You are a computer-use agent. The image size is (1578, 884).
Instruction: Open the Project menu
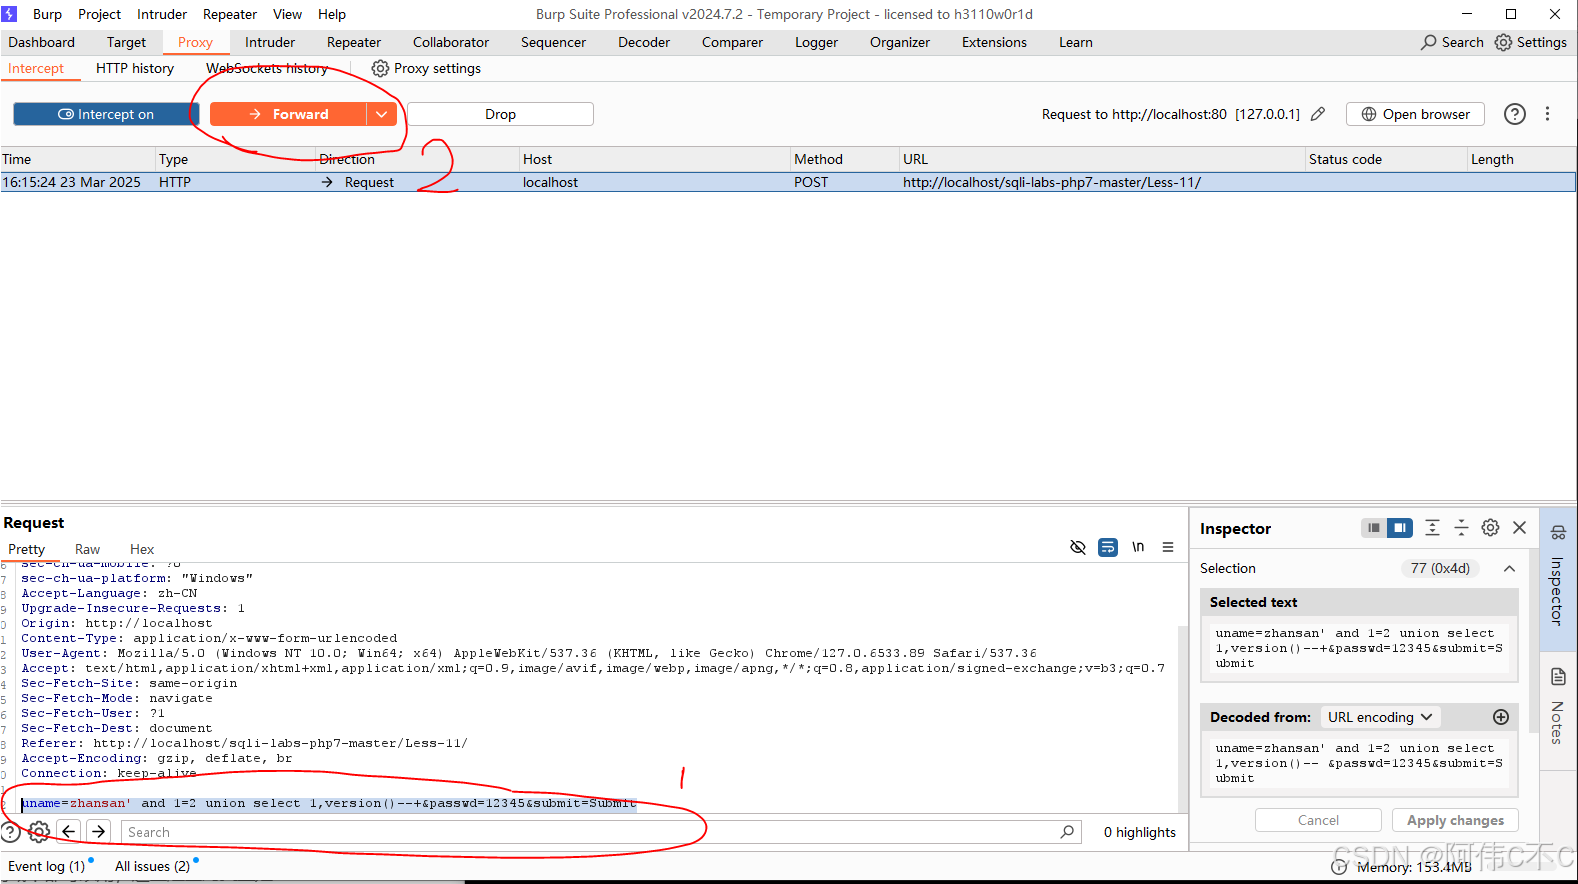(x=99, y=14)
